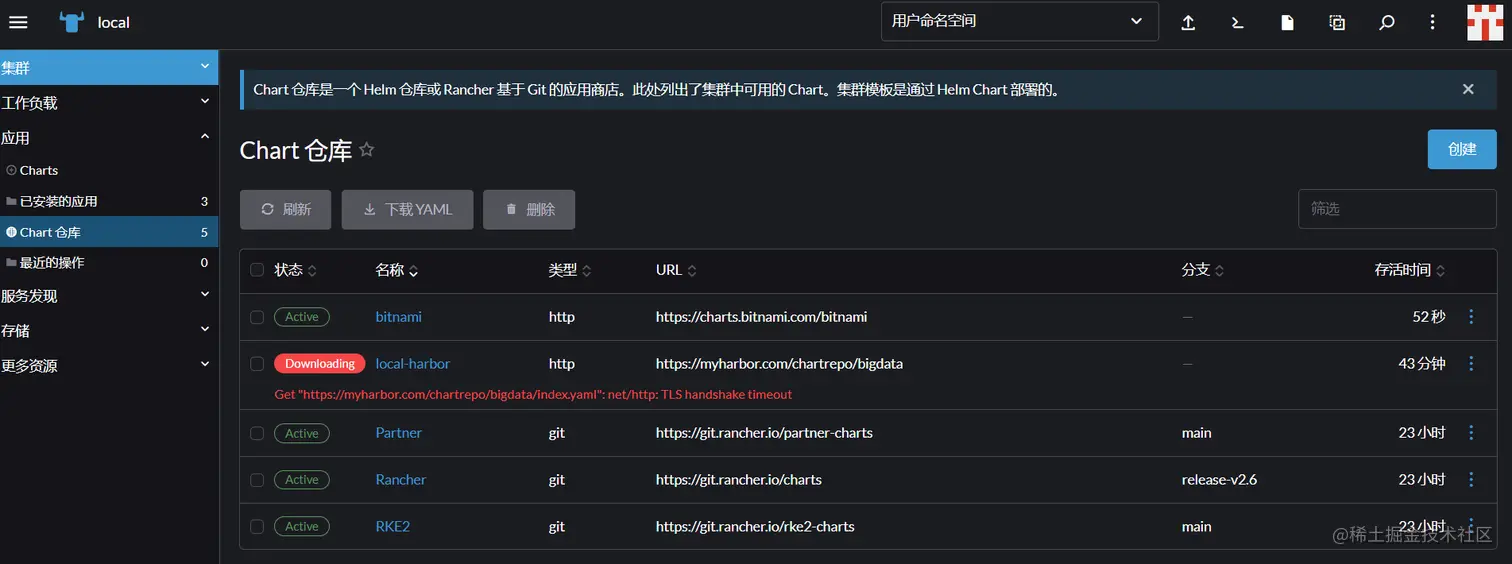Click the Rancher cow logo
Screen dimensions: 1512x564
[71, 22]
